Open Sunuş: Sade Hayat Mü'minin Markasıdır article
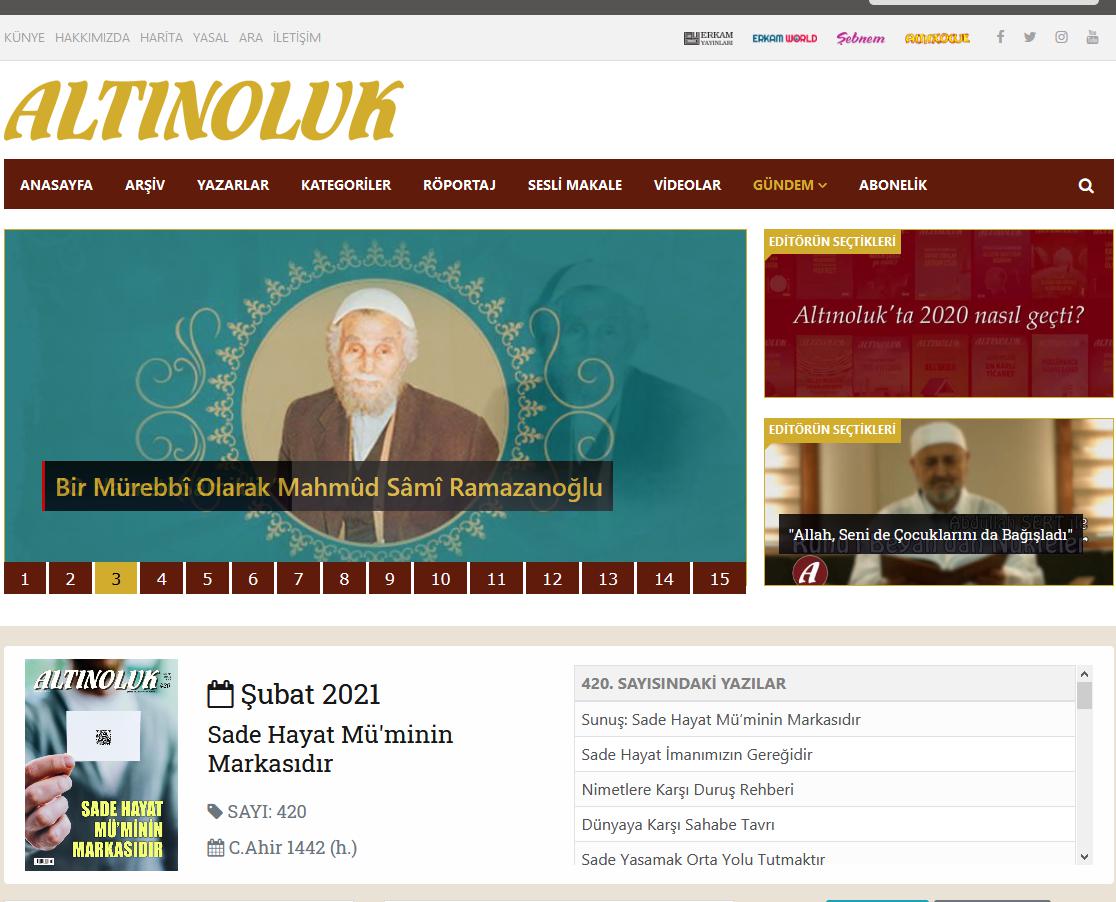The image size is (1116, 902). [824, 719]
